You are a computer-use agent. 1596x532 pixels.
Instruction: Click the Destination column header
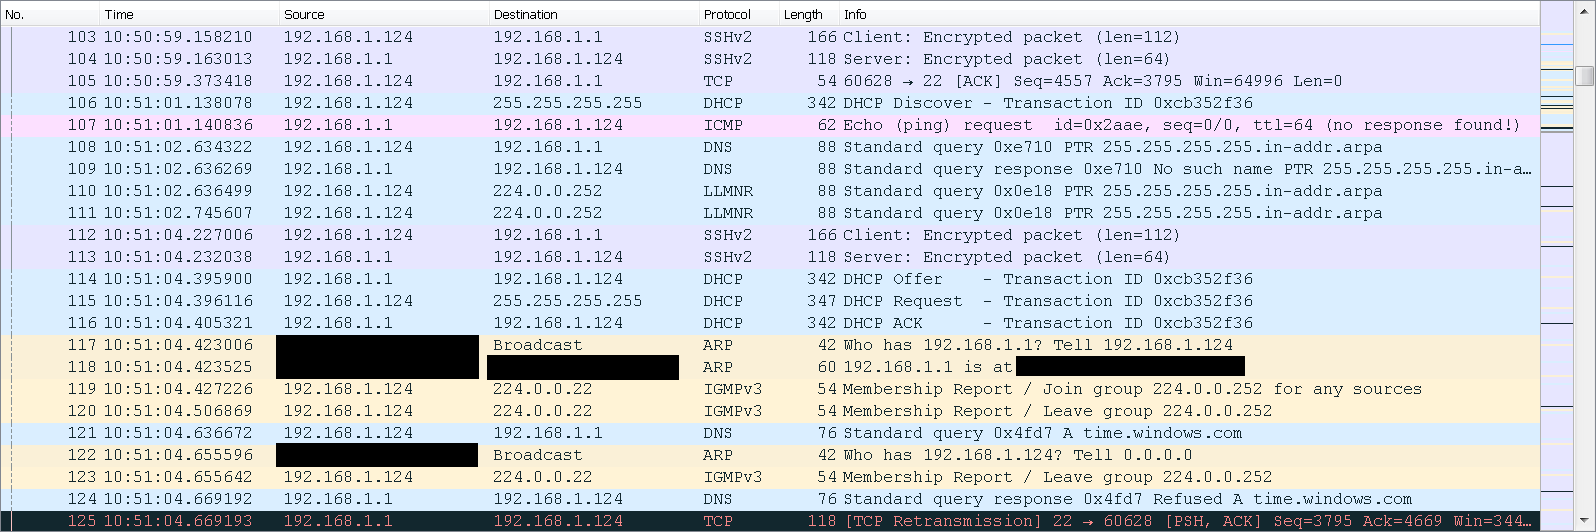coord(594,14)
